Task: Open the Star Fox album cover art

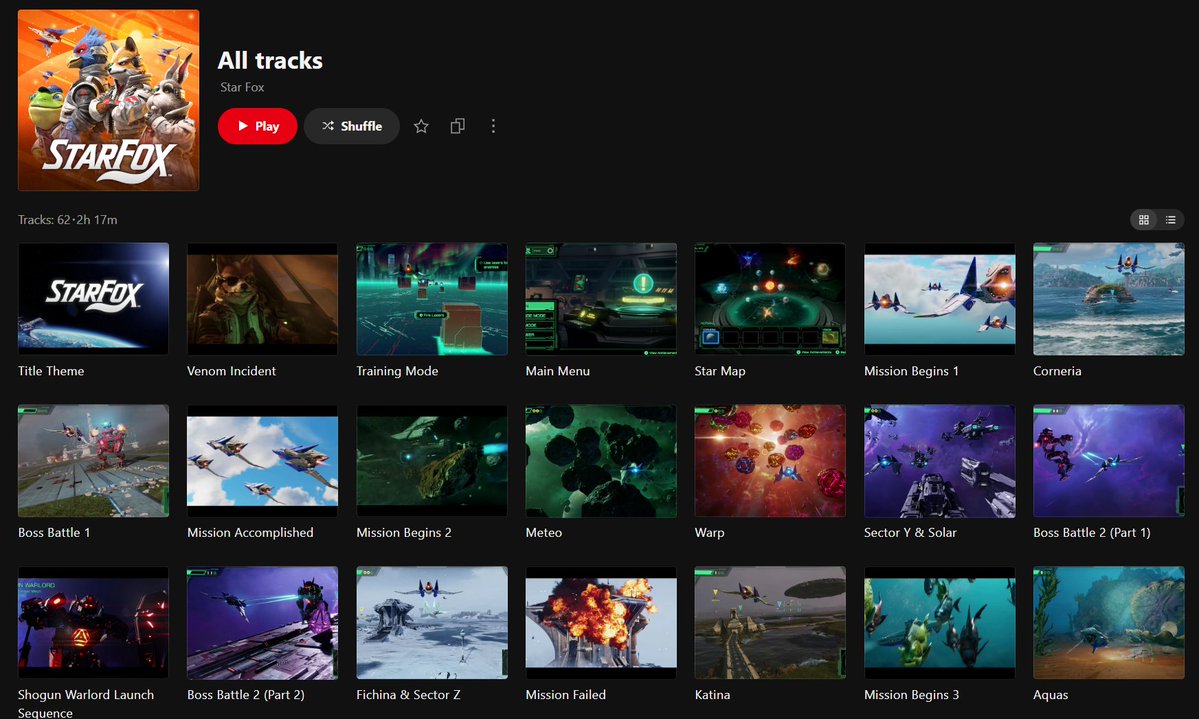Action: 109,100
